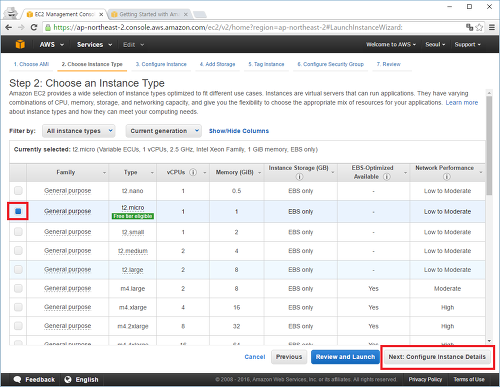This screenshot has height=387, width=500.
Task: Click the Previous button
Action: pos(289,357)
